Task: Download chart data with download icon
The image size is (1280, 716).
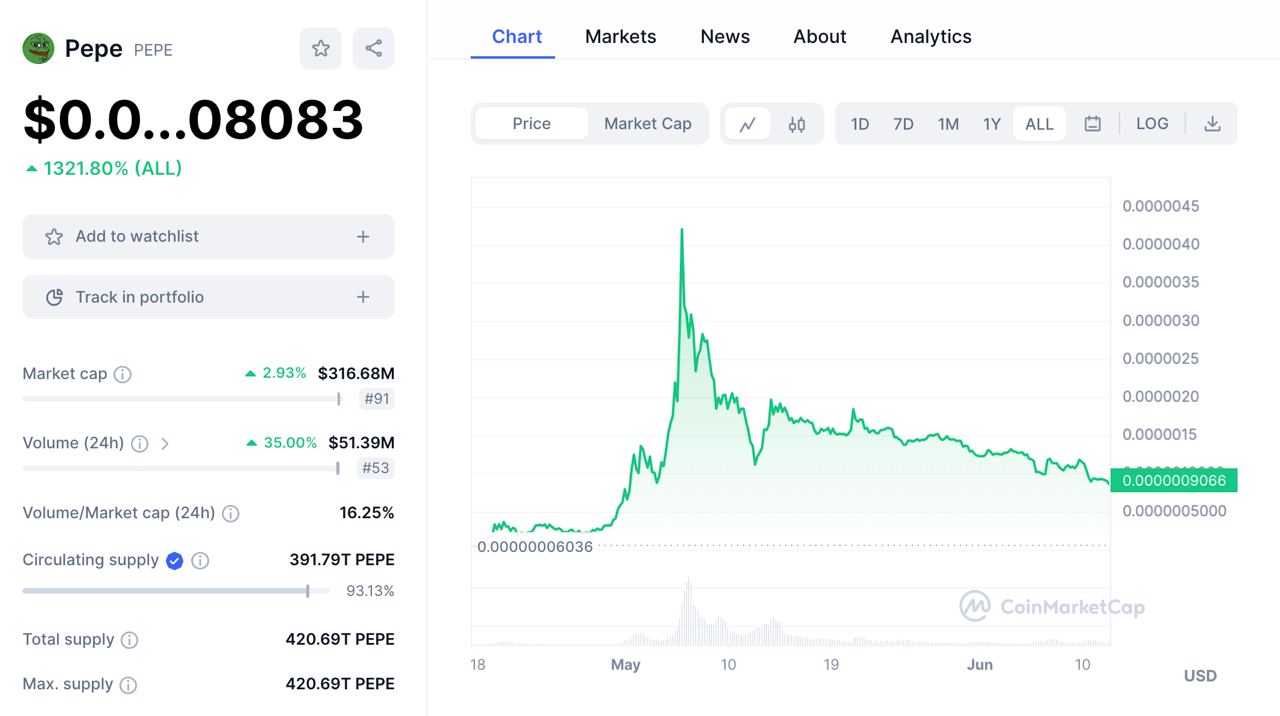Action: click(1212, 124)
